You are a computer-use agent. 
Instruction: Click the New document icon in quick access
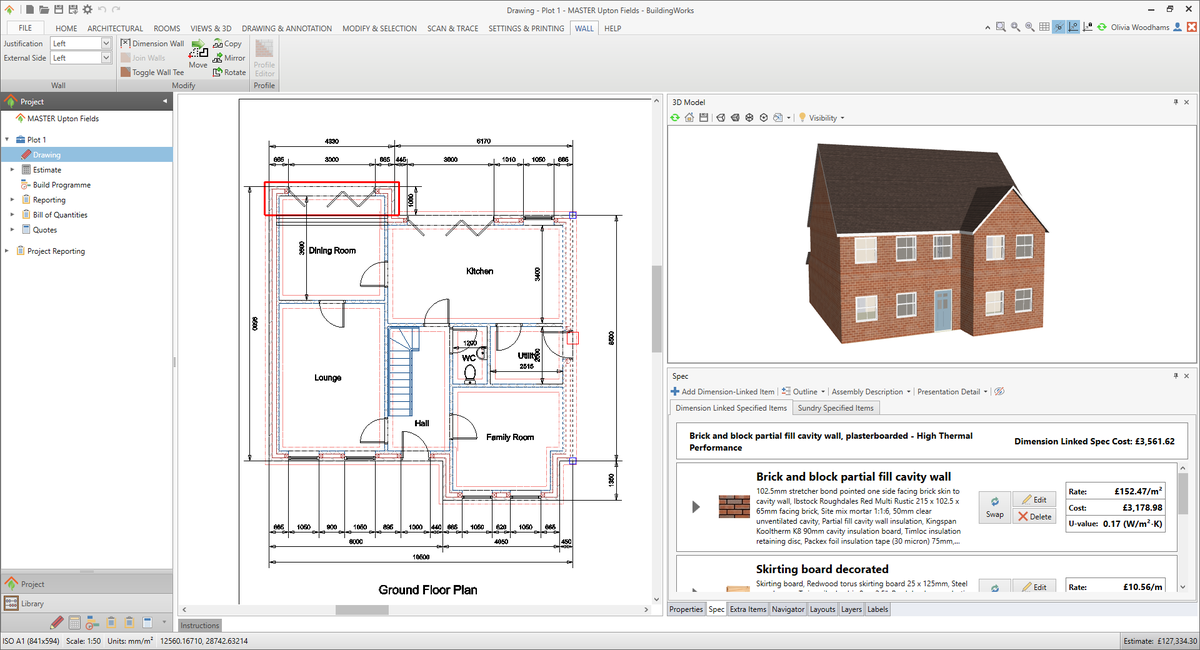[31, 9]
